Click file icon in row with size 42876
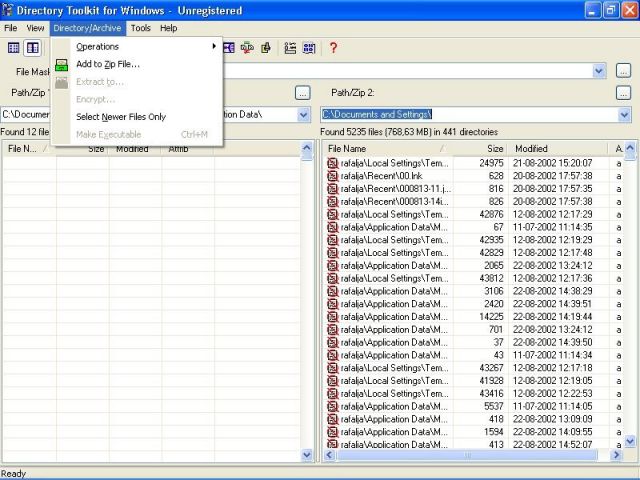This screenshot has width=640, height=480. point(333,214)
